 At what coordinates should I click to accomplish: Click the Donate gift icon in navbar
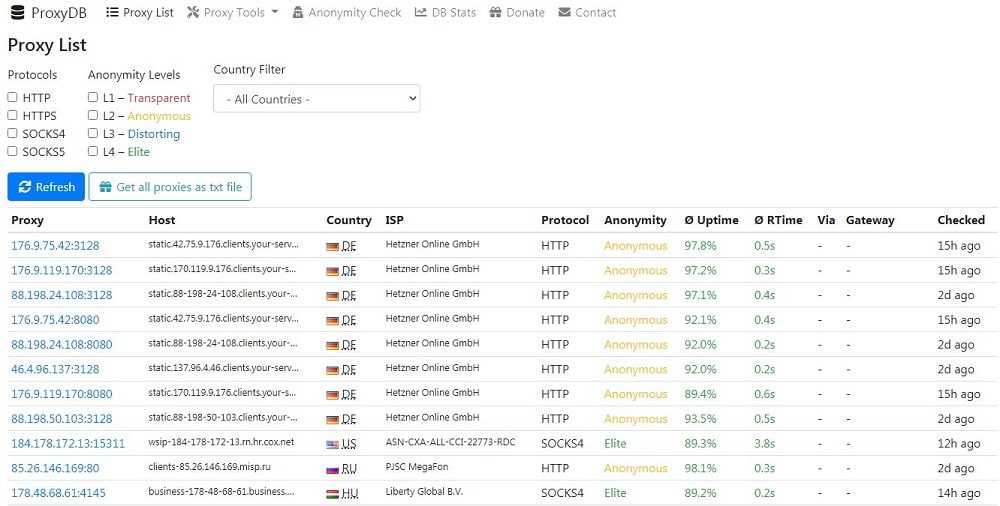point(497,13)
